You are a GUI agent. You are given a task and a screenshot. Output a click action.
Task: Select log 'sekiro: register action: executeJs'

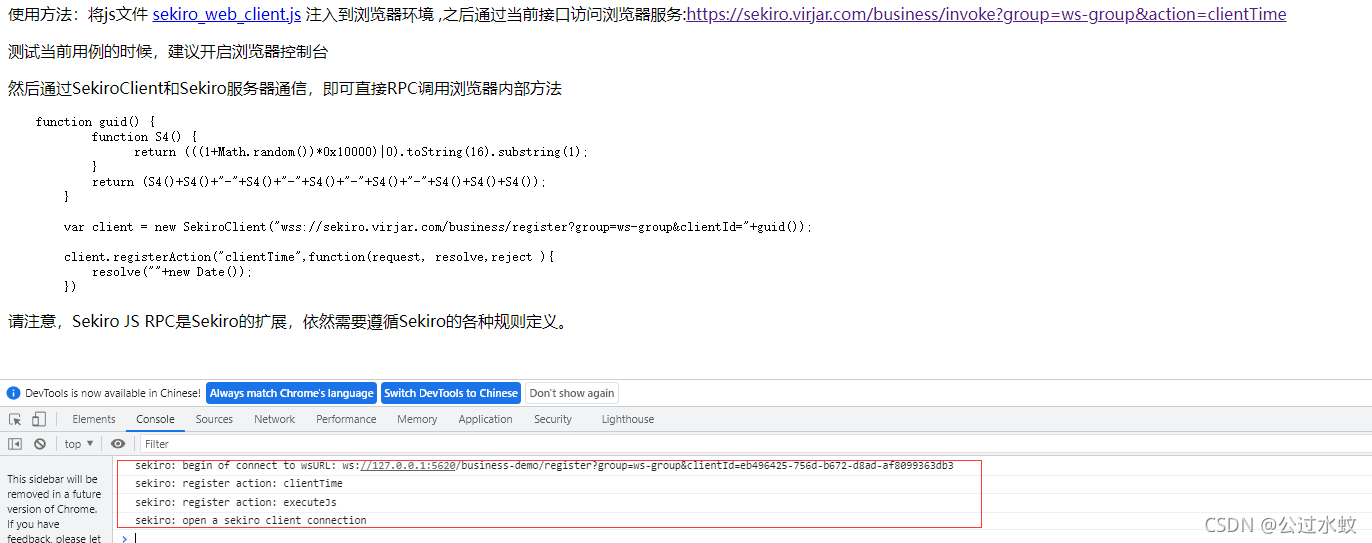(236, 502)
